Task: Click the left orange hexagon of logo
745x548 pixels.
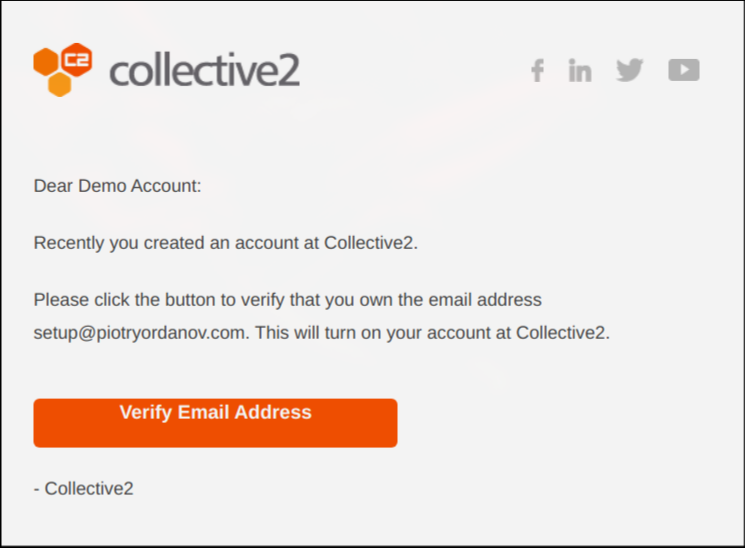Action: (x=46, y=62)
